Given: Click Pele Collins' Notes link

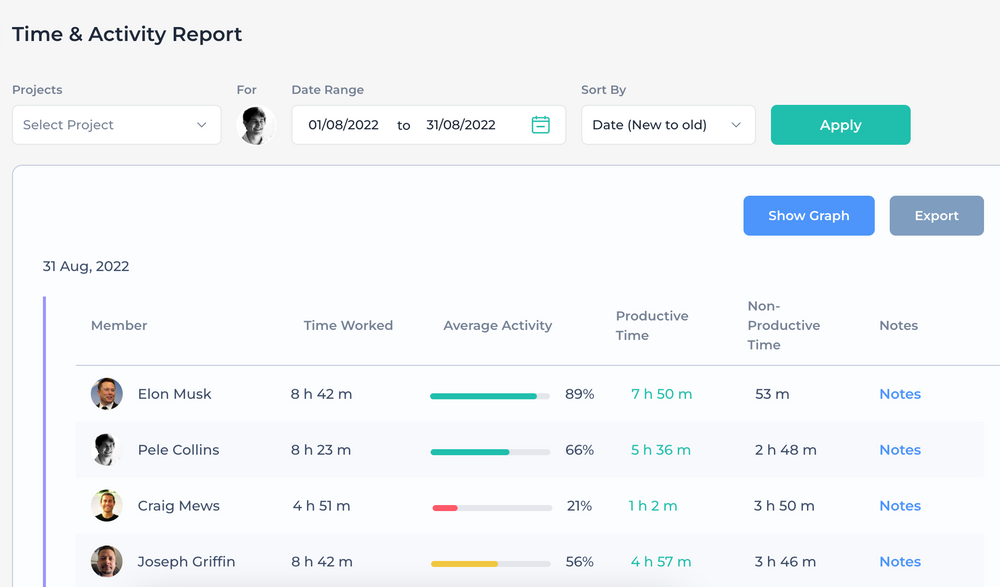Looking at the screenshot, I should pos(899,450).
